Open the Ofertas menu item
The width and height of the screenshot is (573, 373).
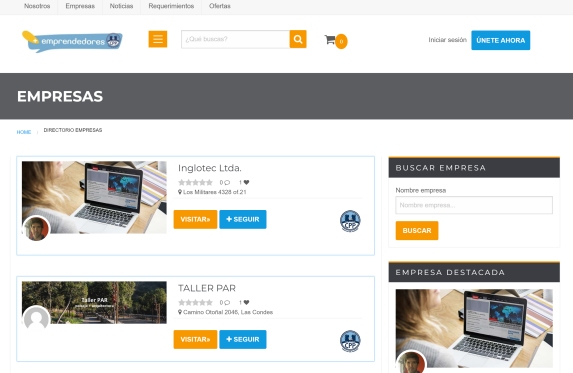(x=220, y=6)
